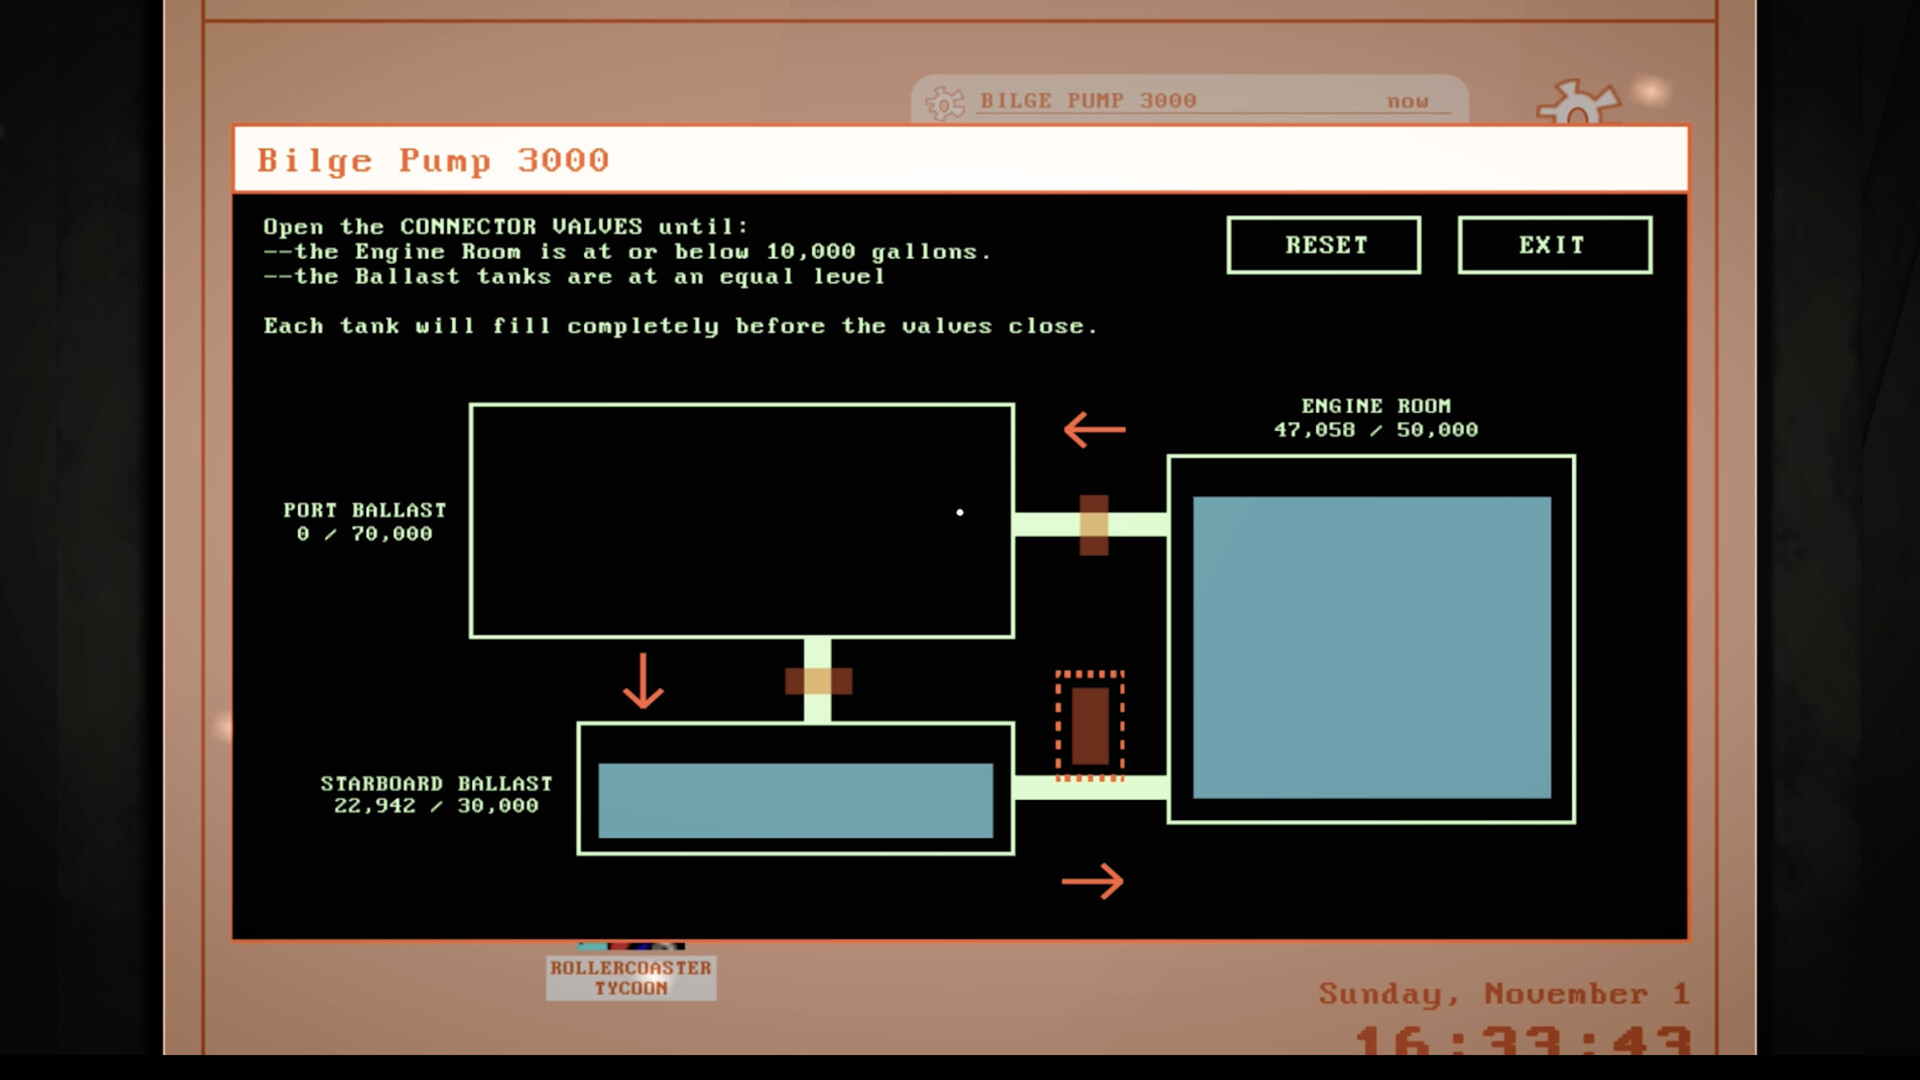Screen dimensions: 1920x1080
Task: Click the 'STARBOARD BALLAST 22,942 / 30,000' reading
Action: pos(436,795)
